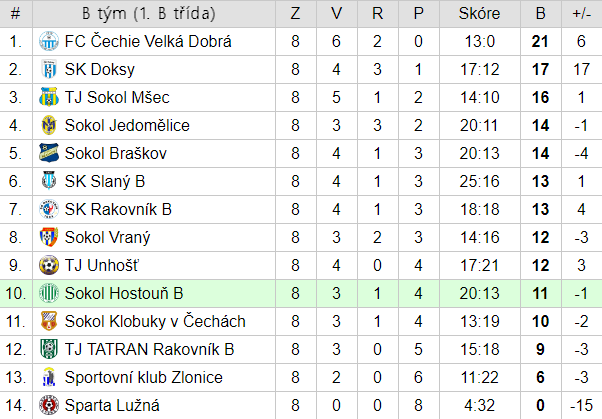The height and width of the screenshot is (419, 602).
Task: Click the +/- column header
Action: click(x=582, y=13)
